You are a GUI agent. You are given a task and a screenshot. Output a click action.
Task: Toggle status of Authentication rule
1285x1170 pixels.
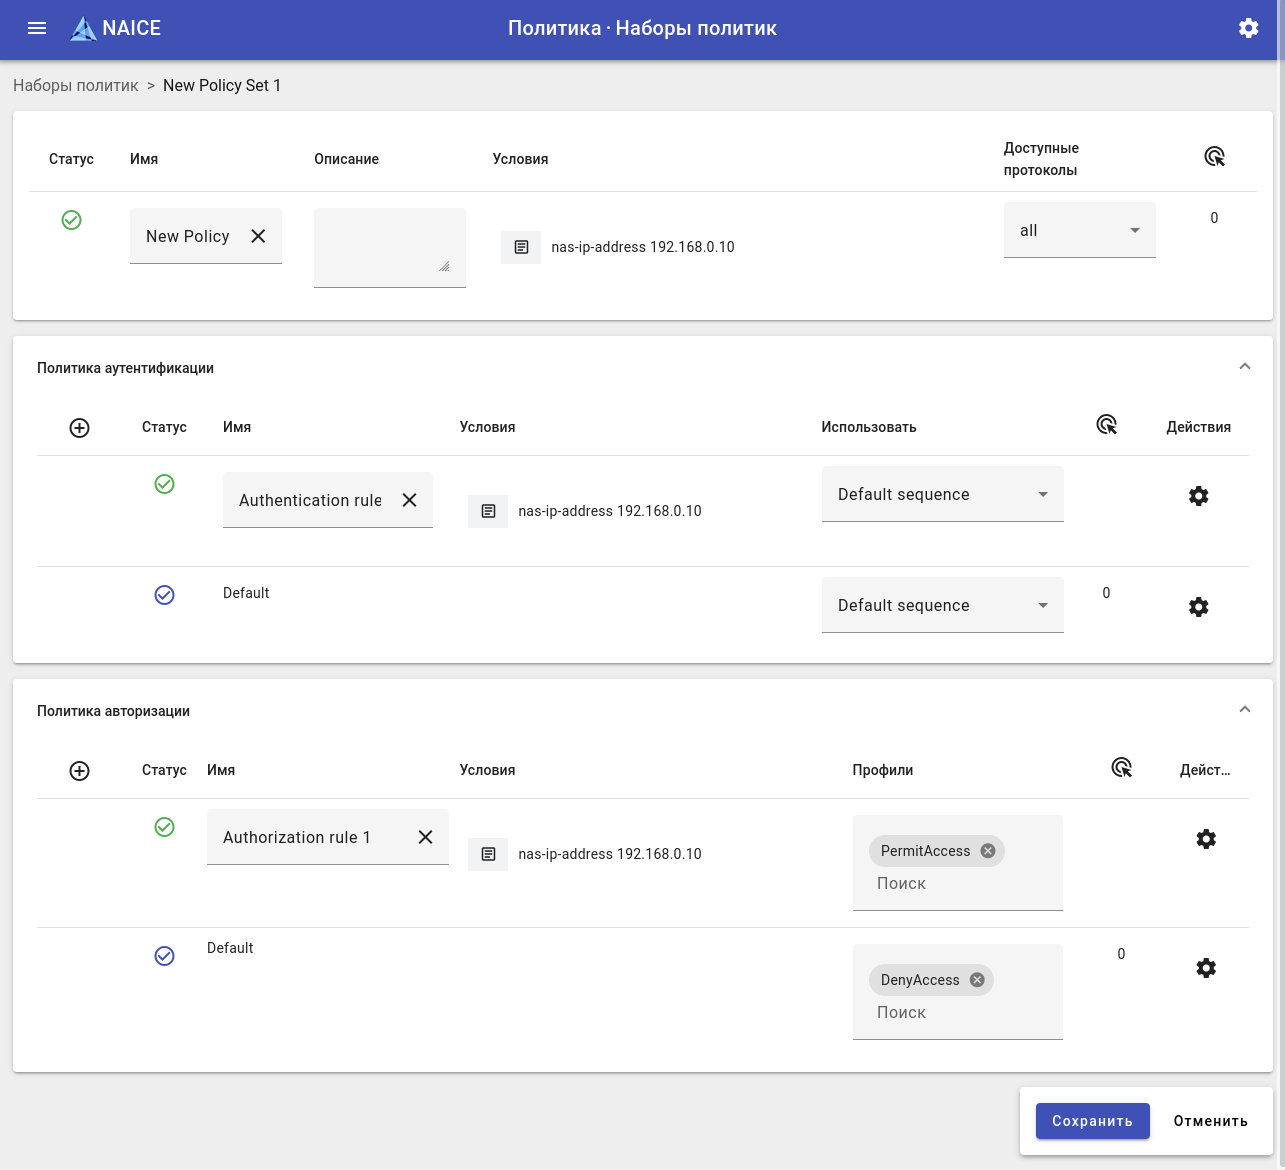(165, 484)
